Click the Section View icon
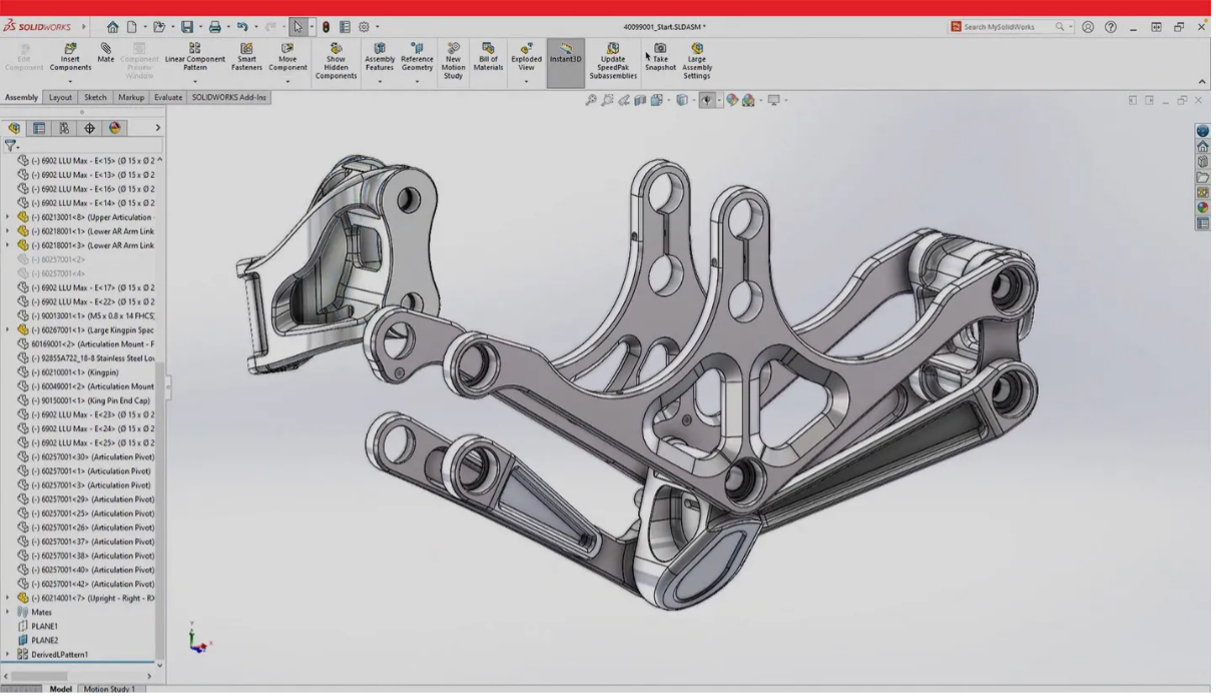1216x696 pixels. (x=641, y=100)
